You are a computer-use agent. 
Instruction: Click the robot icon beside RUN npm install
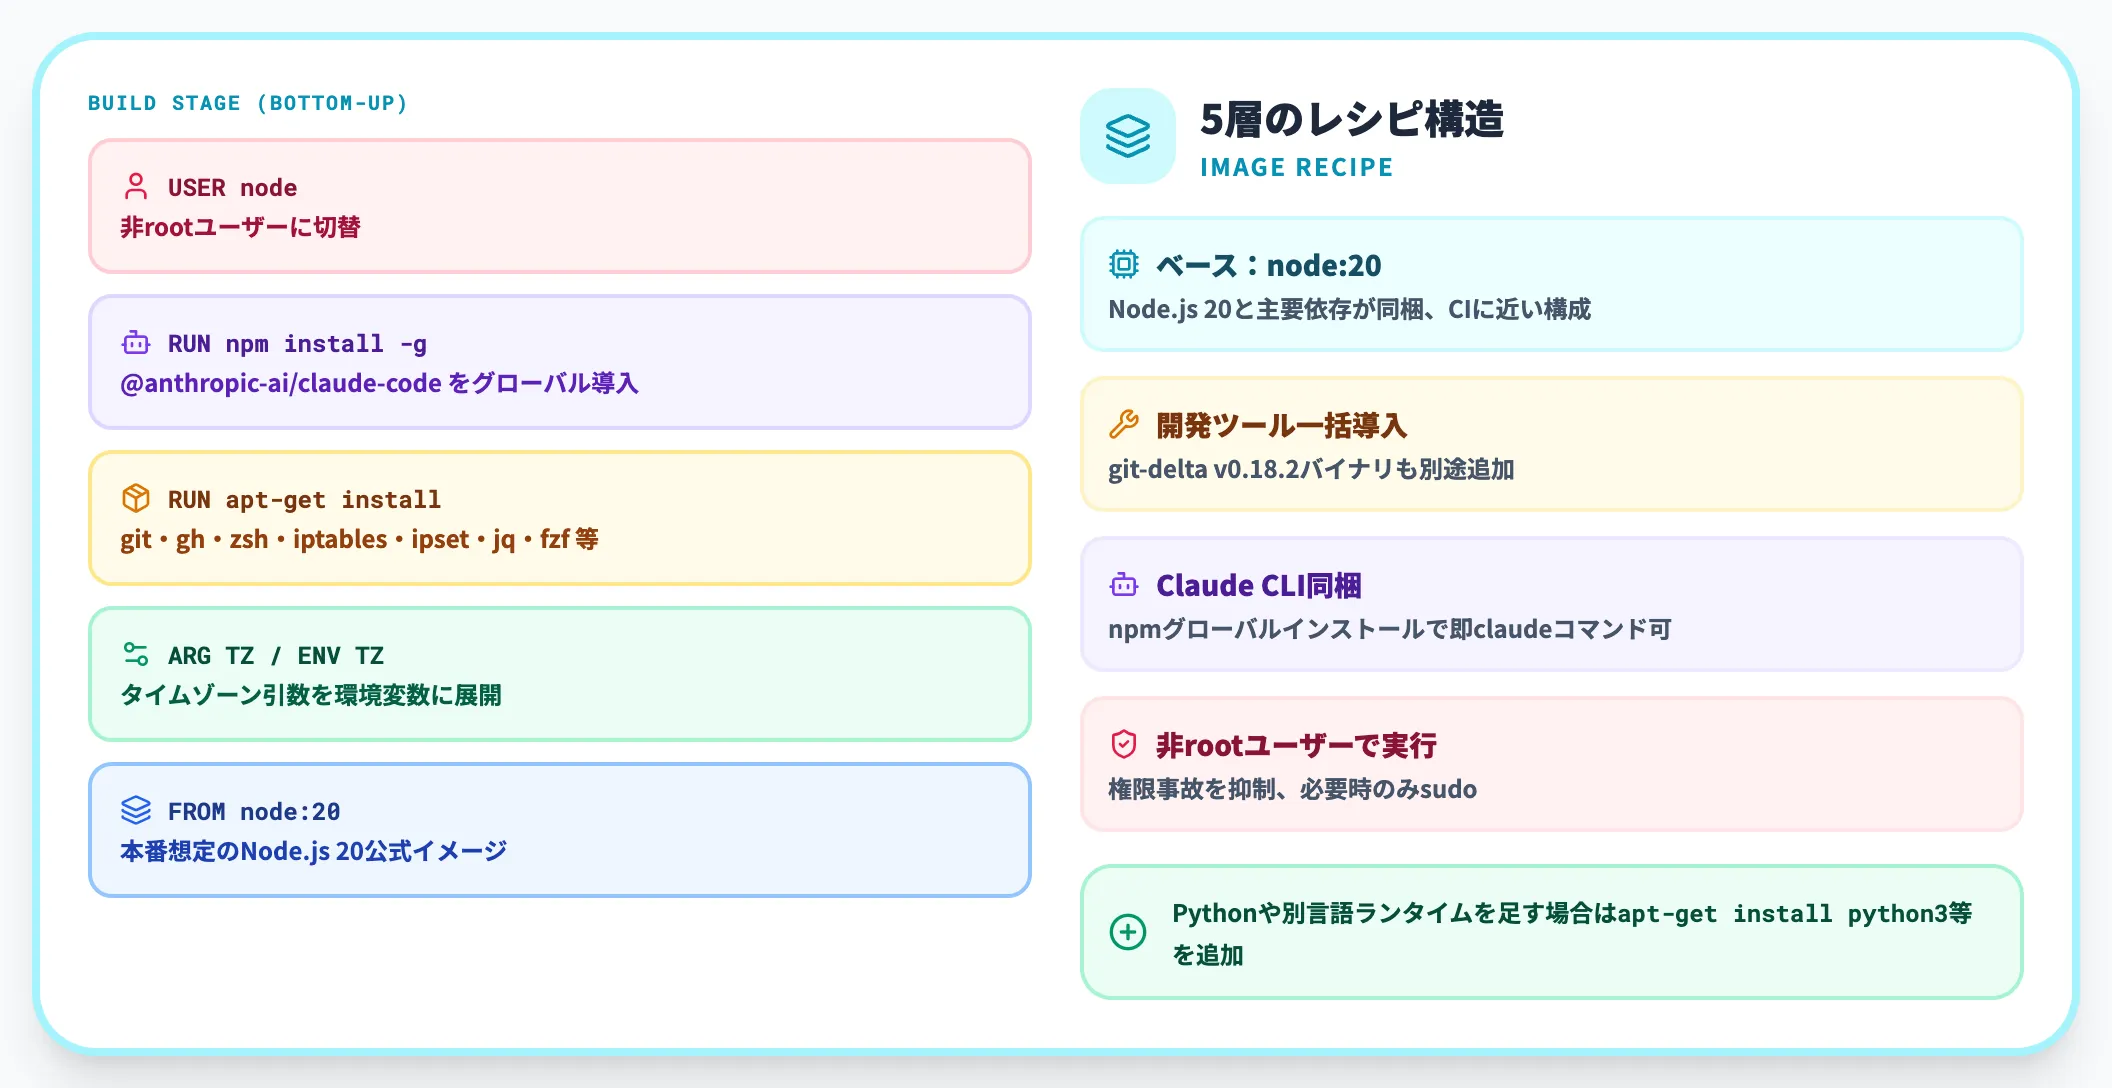click(136, 343)
